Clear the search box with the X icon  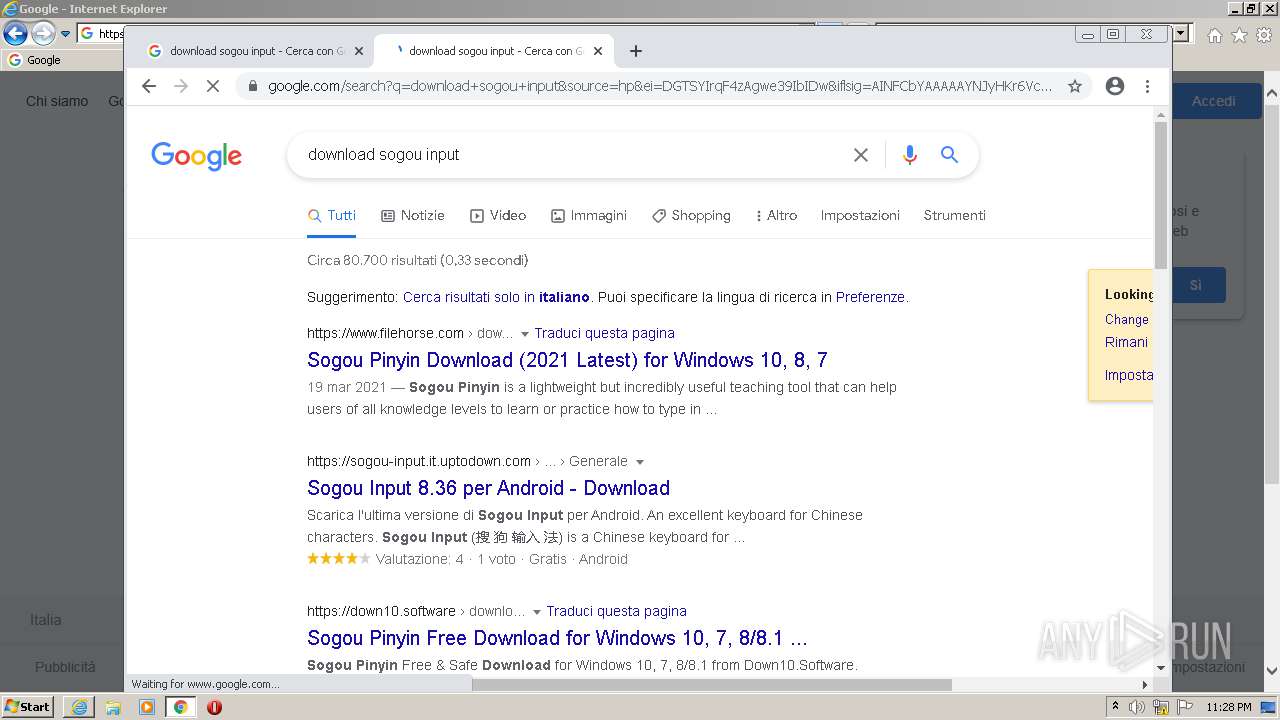tap(861, 155)
